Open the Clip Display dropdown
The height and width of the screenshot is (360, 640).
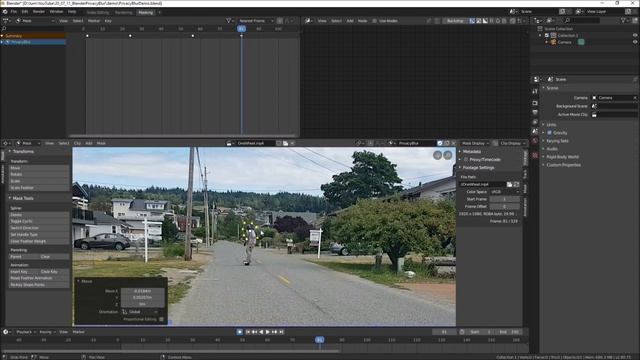(x=512, y=144)
